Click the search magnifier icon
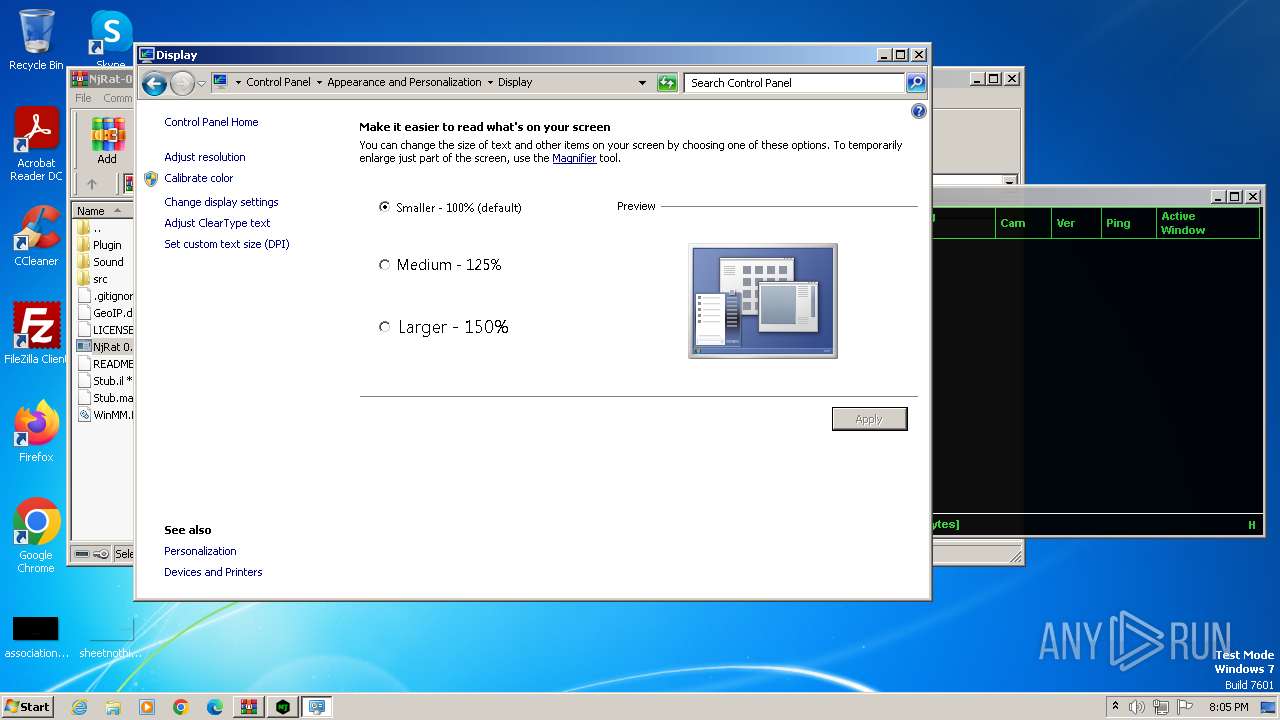 916,83
